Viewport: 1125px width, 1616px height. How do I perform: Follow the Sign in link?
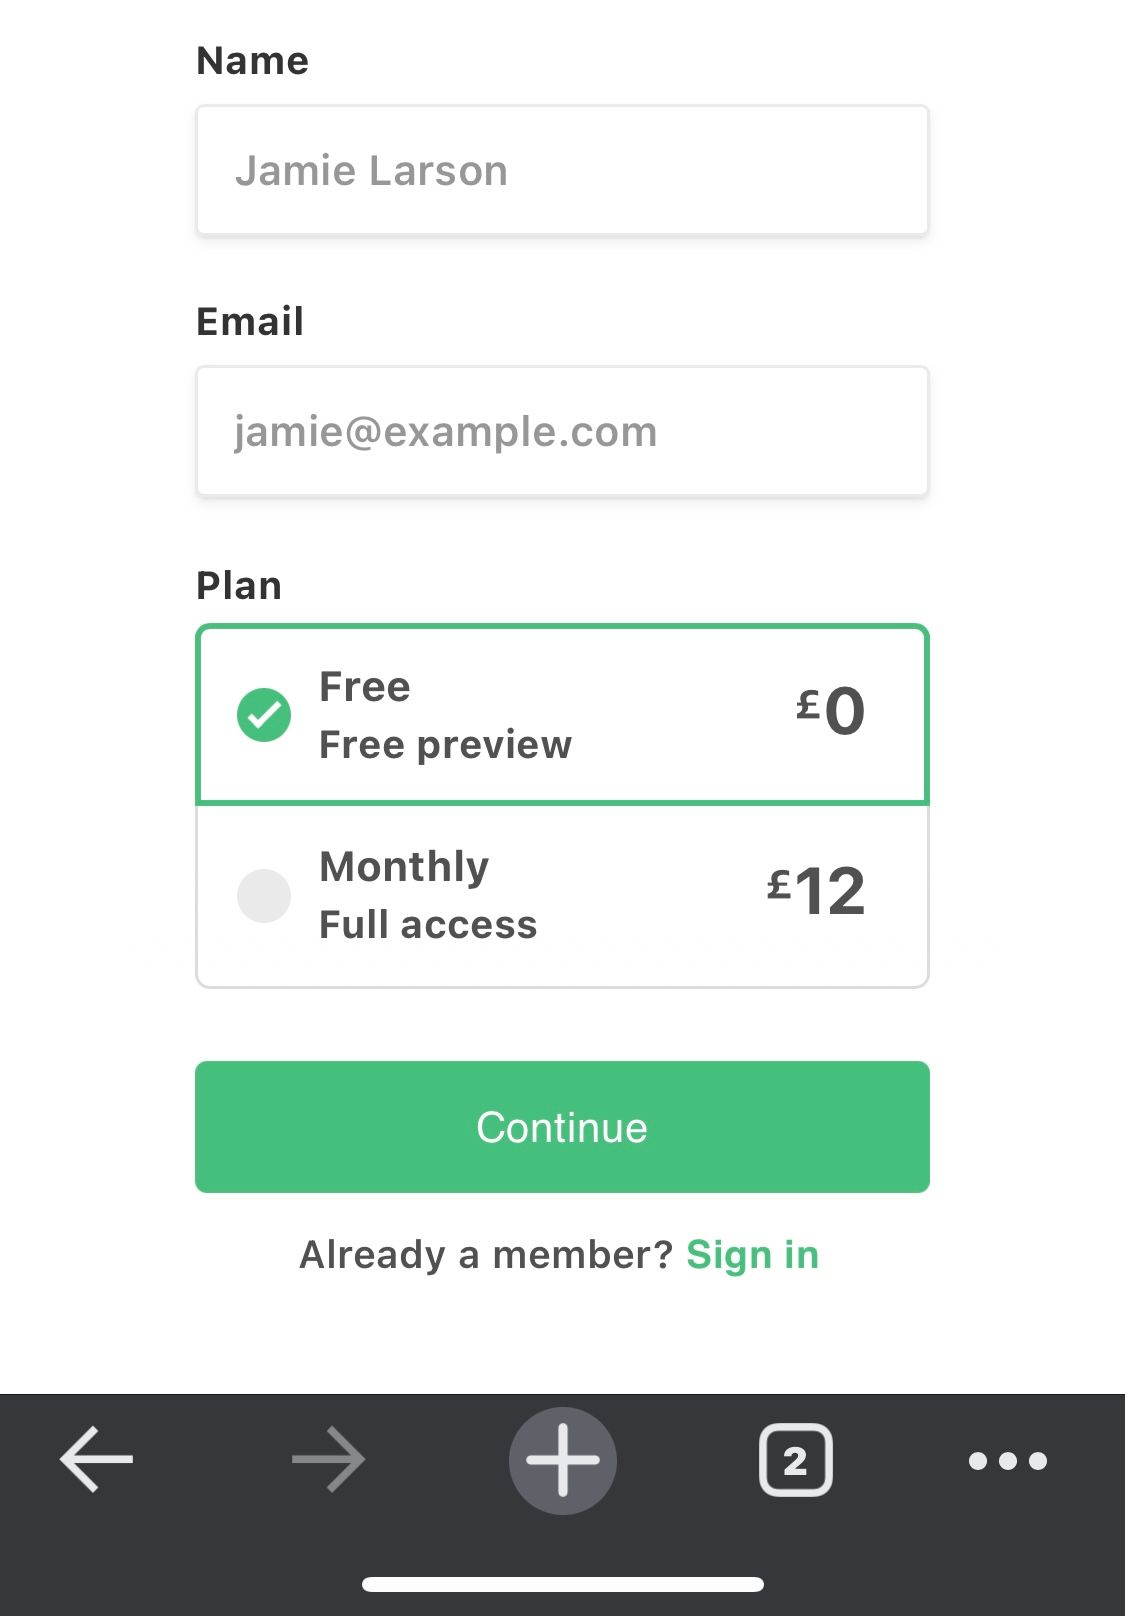pos(752,1255)
